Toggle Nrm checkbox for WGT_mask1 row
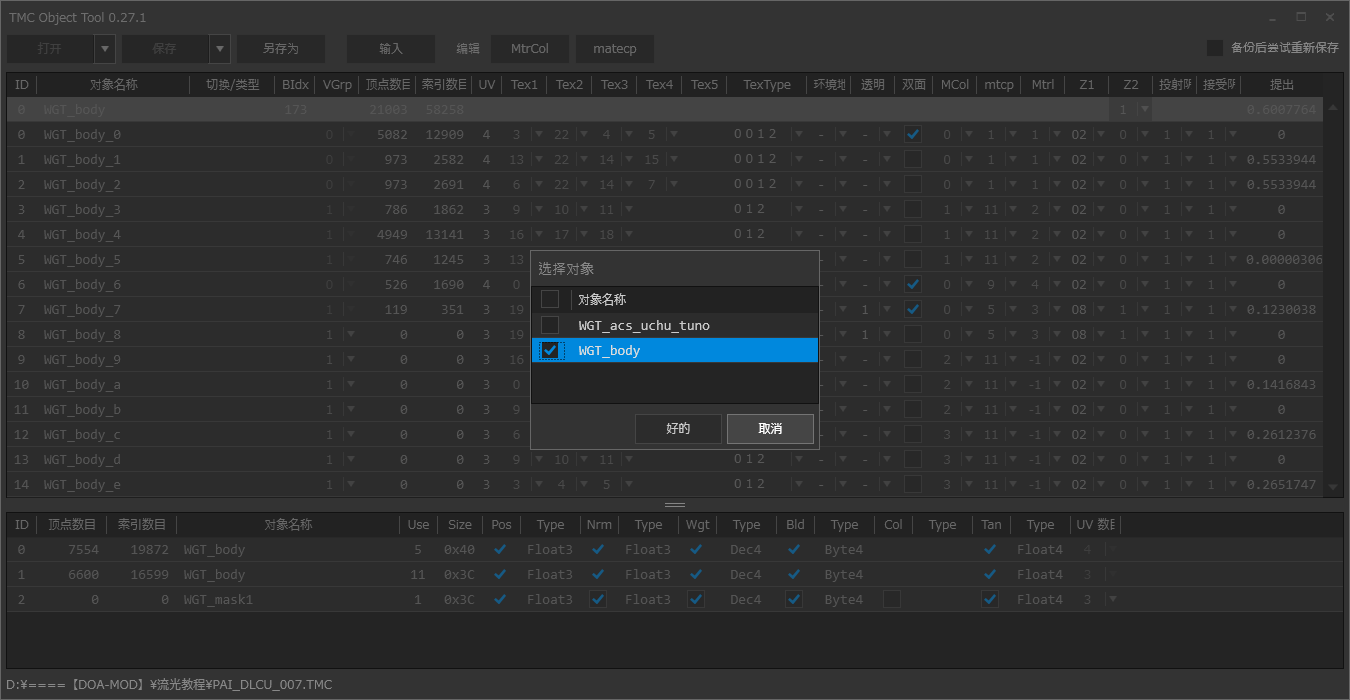1350x700 pixels. [x=598, y=599]
